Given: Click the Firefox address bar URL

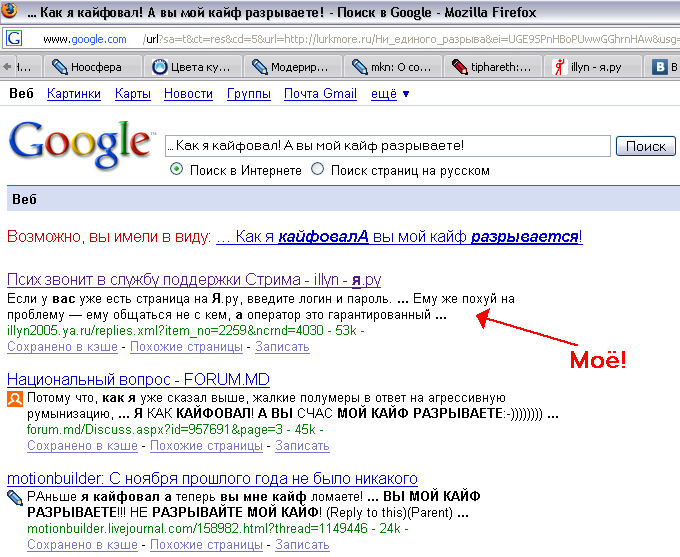Looking at the screenshot, I should 360,39.
